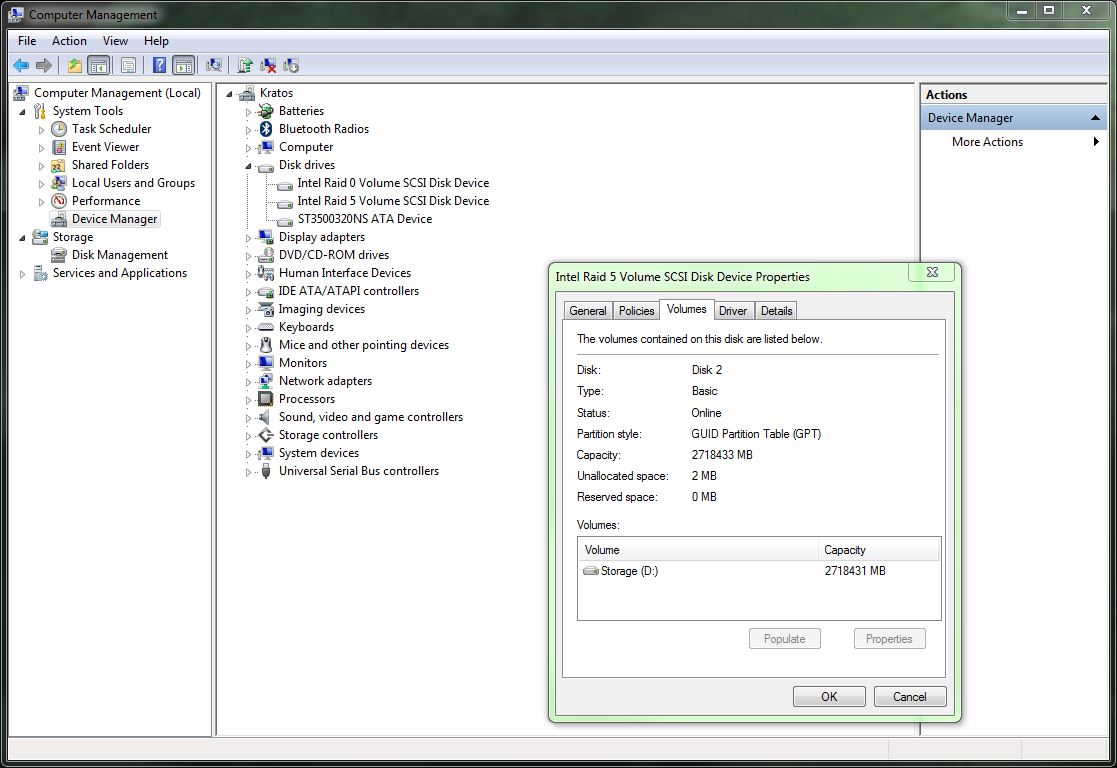Expand the Human Interface Devices category
1117x768 pixels.
point(249,274)
